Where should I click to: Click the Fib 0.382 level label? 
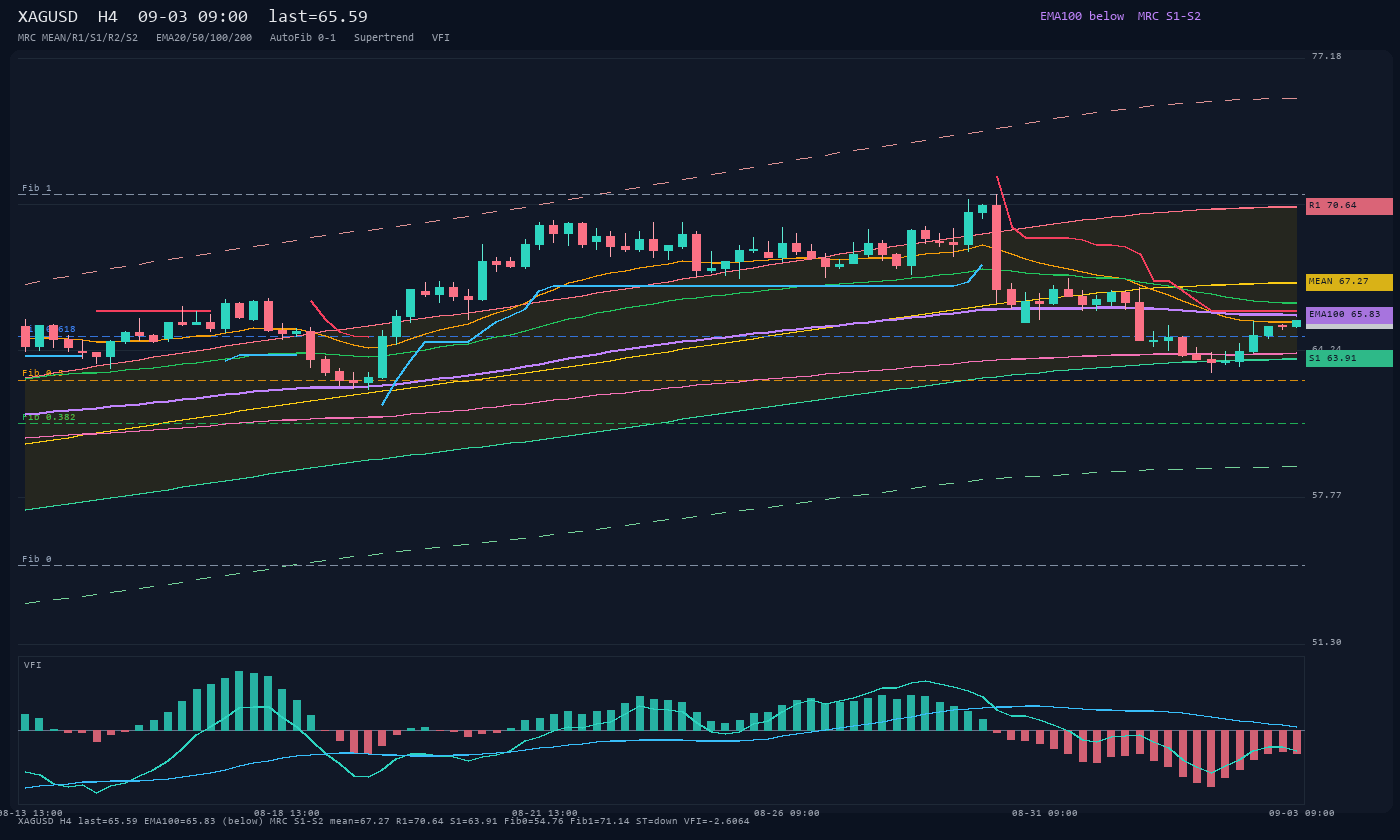click(49, 417)
